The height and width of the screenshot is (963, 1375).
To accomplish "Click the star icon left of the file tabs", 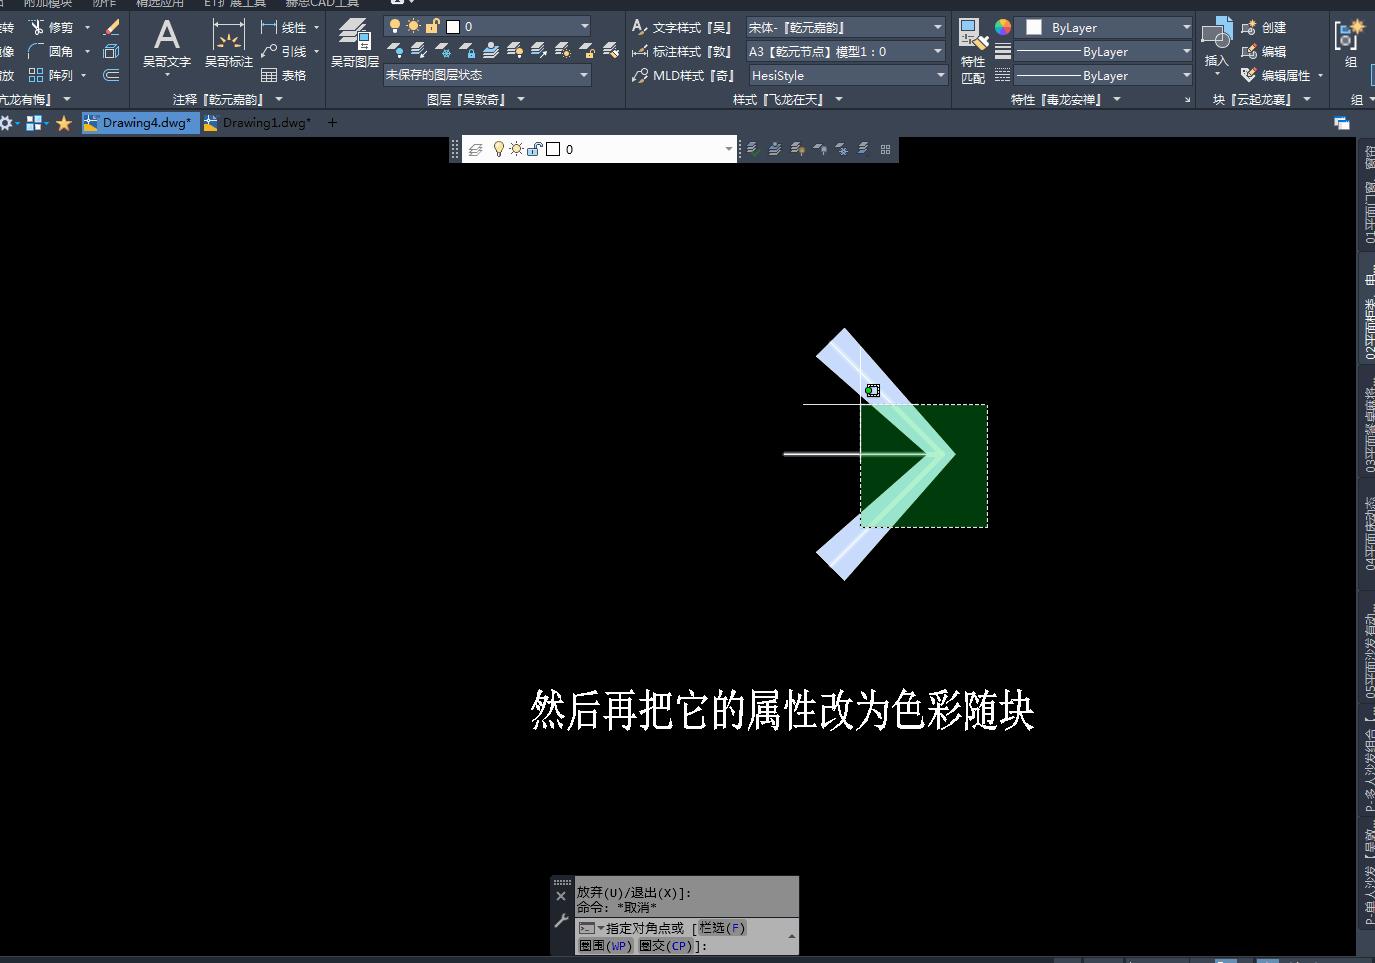I will coord(64,123).
